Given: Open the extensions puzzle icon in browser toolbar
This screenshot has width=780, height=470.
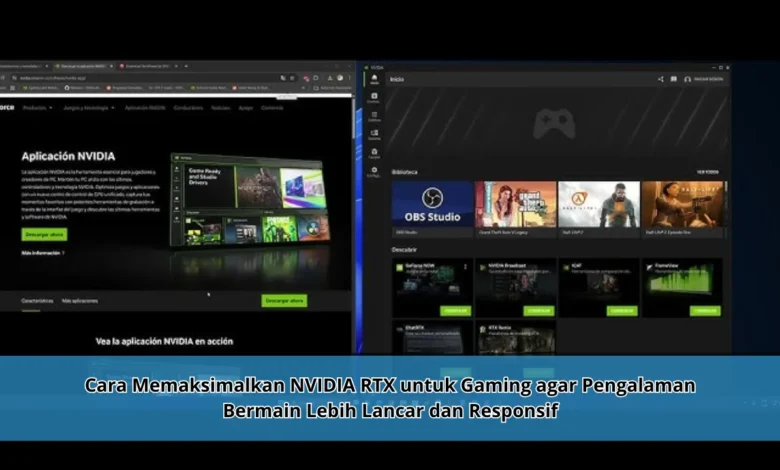Looking at the screenshot, I should pos(316,78).
